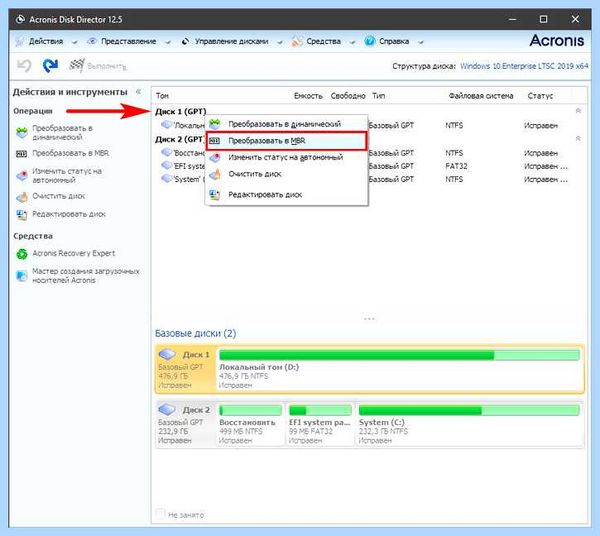Open the Управление дисками menu
This screenshot has height=536, width=600.
pos(232,41)
